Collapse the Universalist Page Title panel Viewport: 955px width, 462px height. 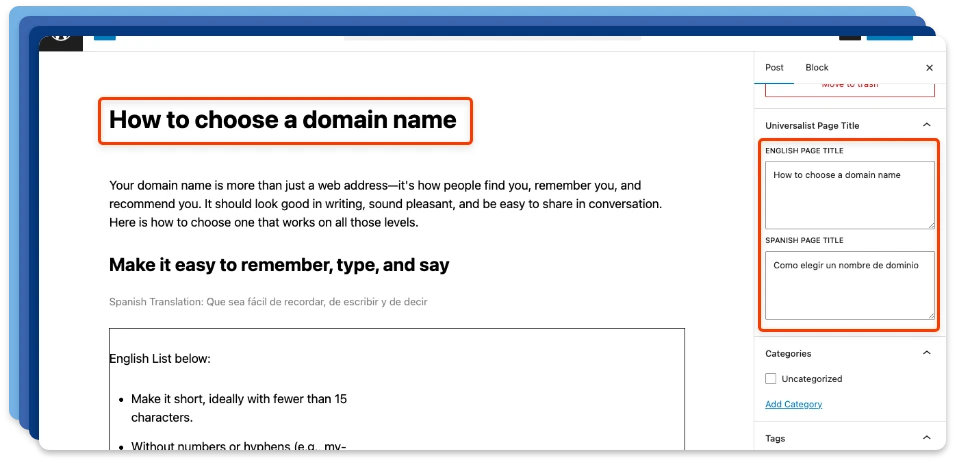(926, 125)
